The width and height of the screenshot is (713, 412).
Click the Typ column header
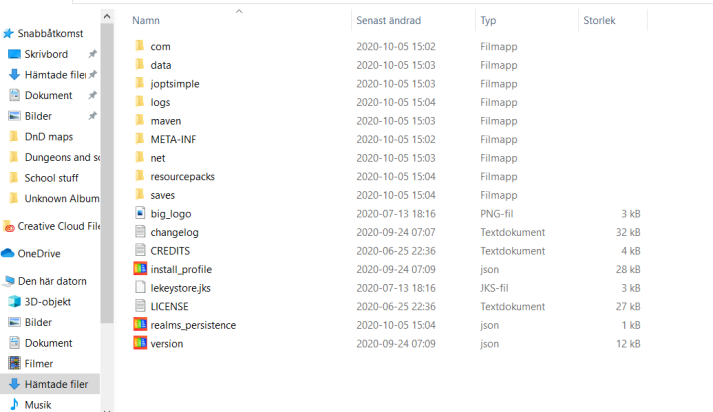[x=488, y=20]
